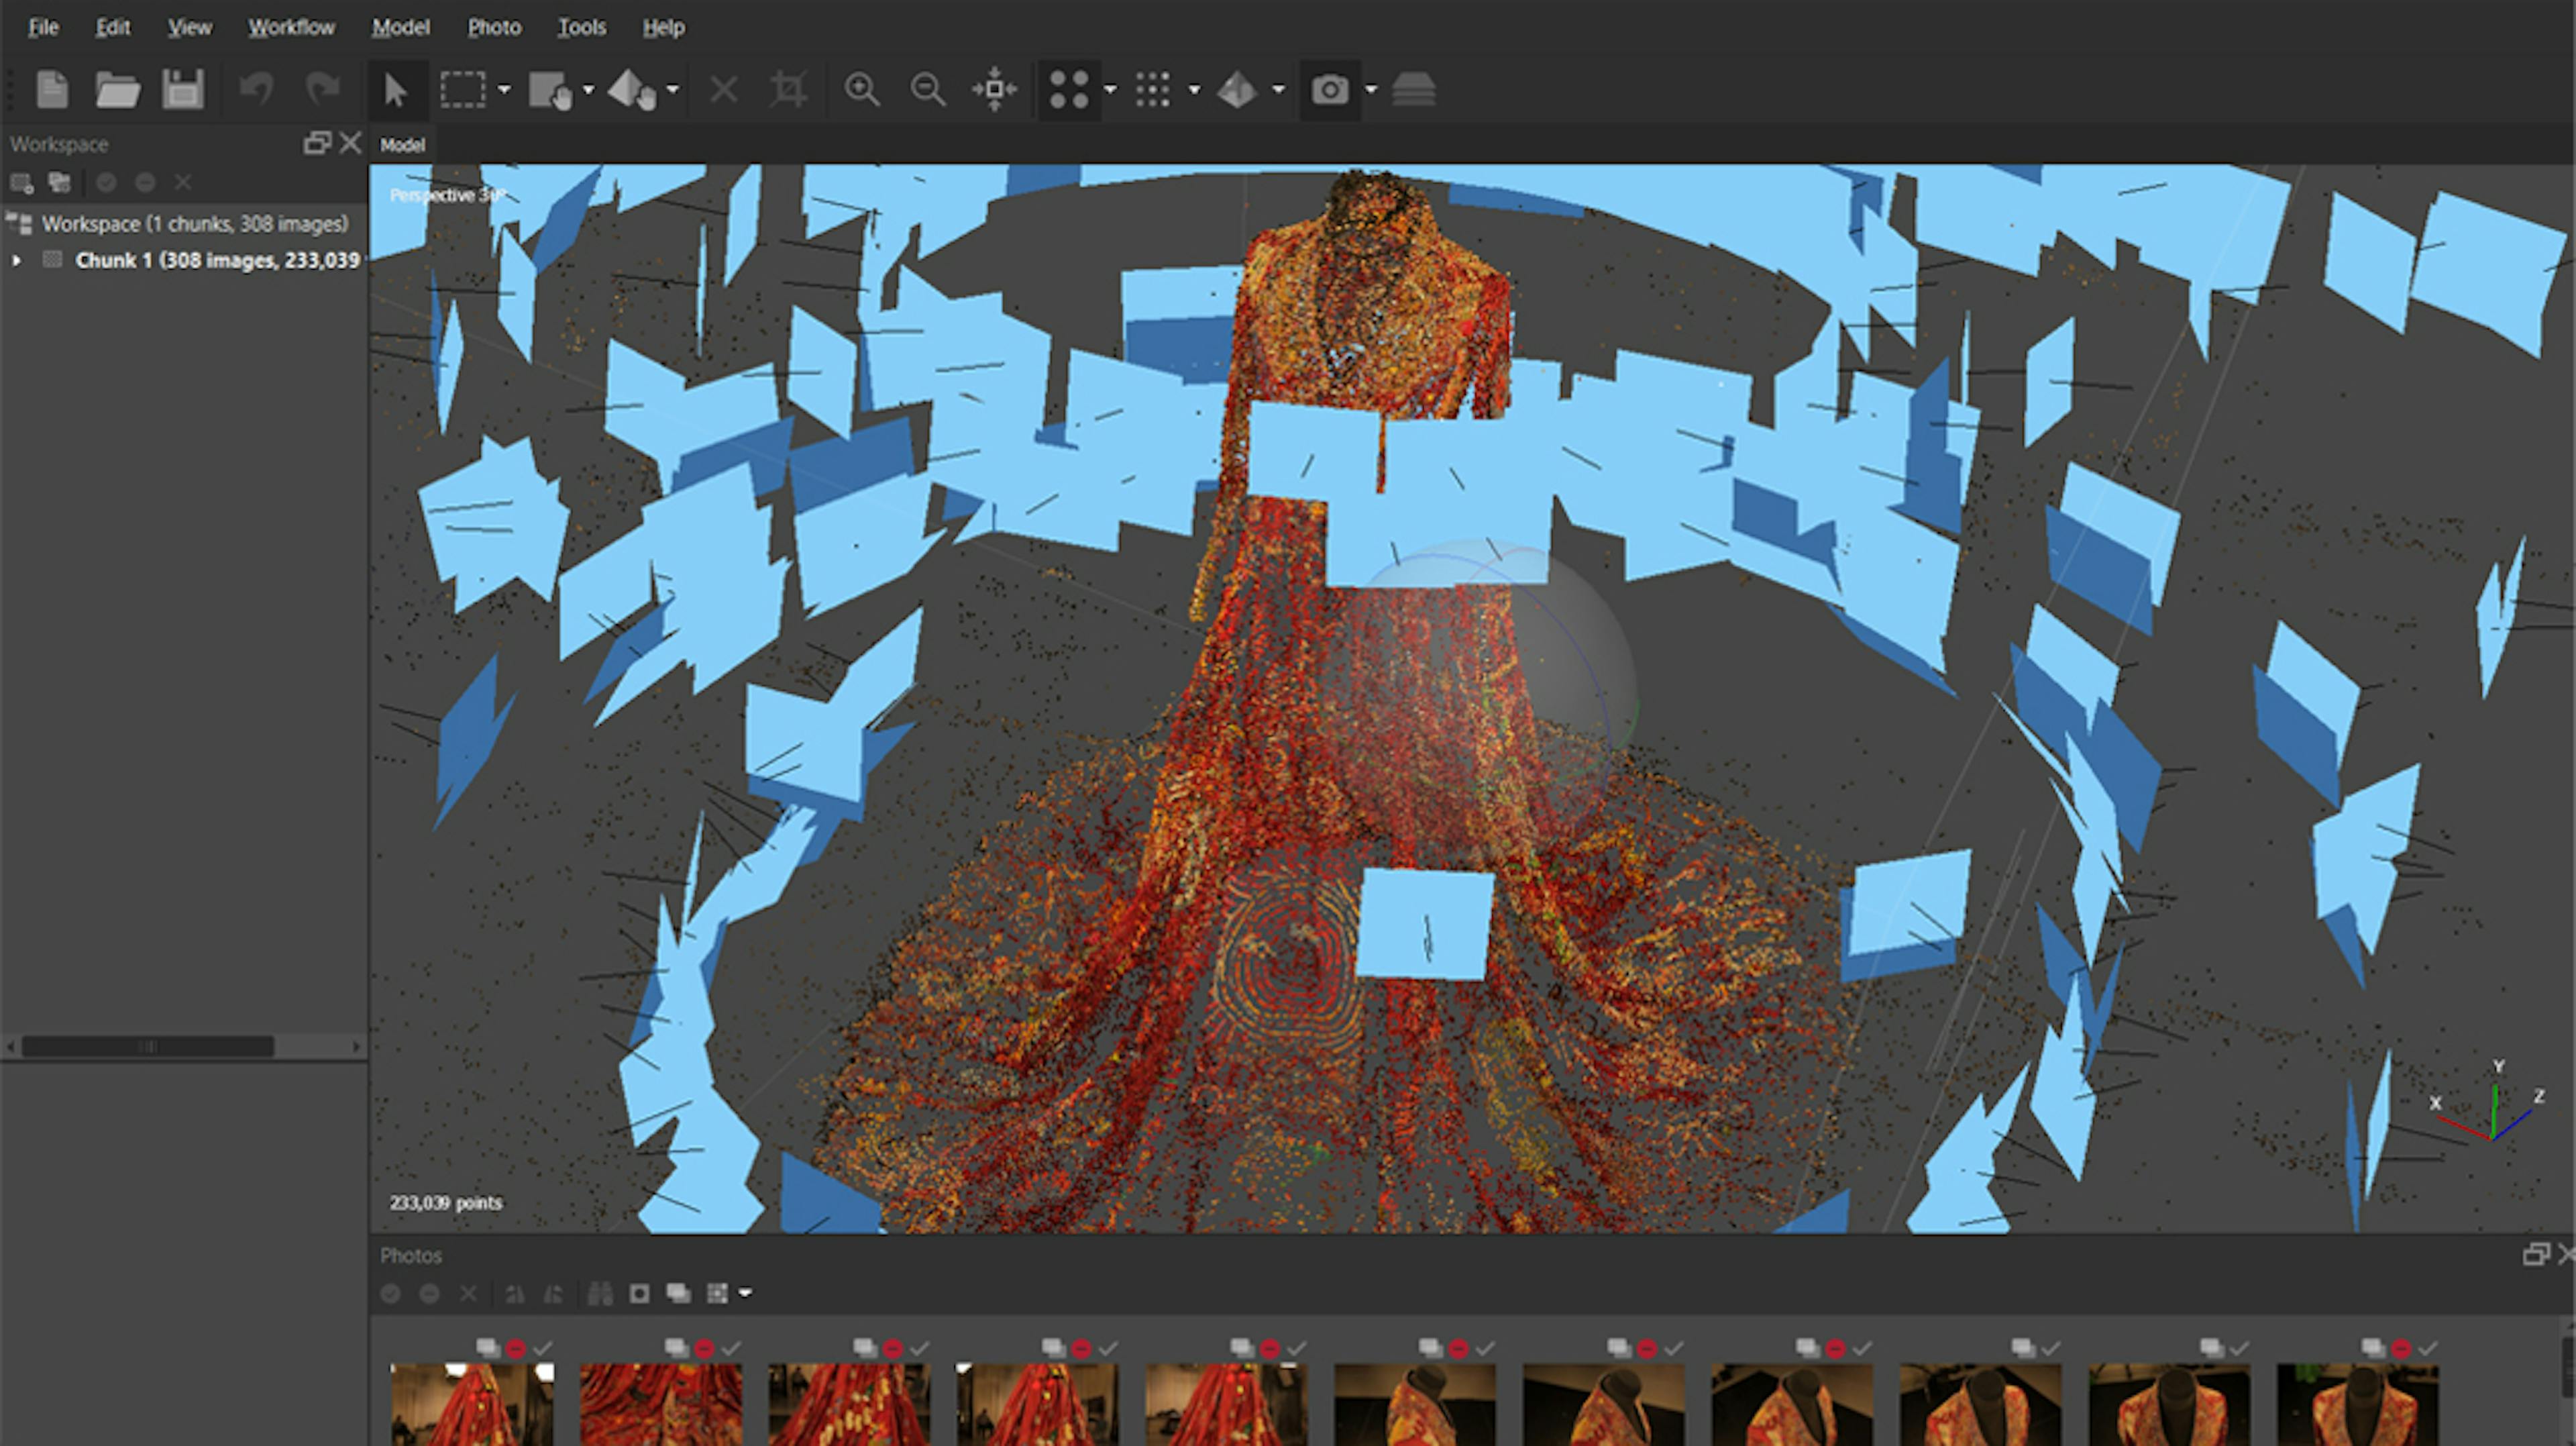
Task: Activate the Zoom In tool
Action: click(x=862, y=90)
